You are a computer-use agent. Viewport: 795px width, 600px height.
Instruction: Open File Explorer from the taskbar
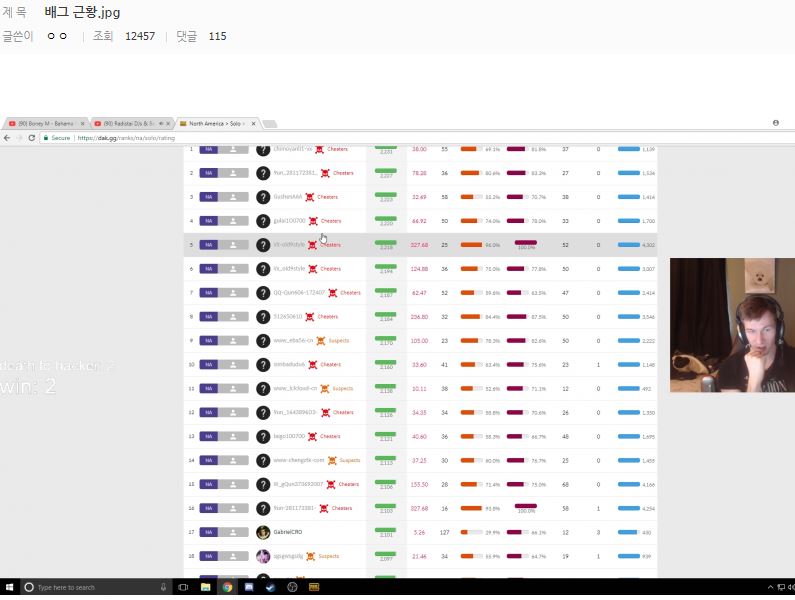coord(205,588)
